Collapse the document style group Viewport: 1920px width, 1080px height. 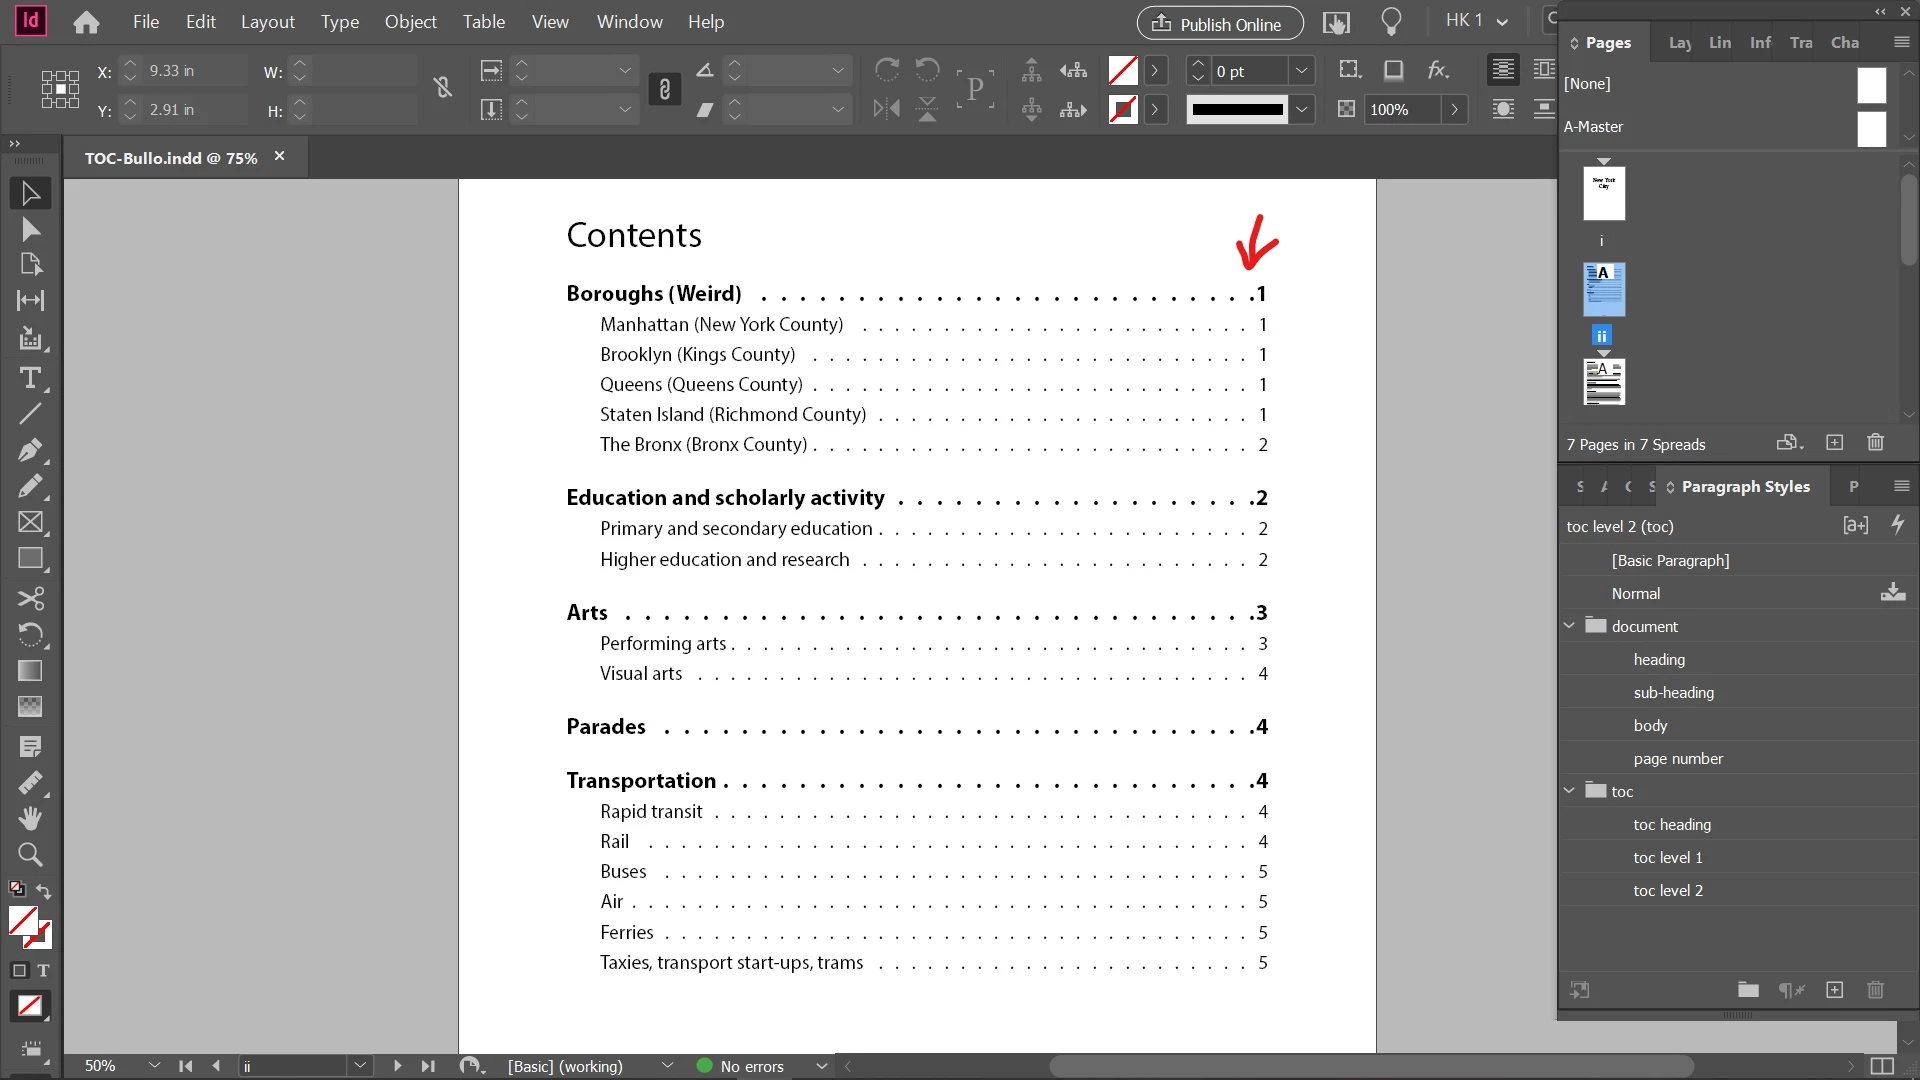[1570, 626]
